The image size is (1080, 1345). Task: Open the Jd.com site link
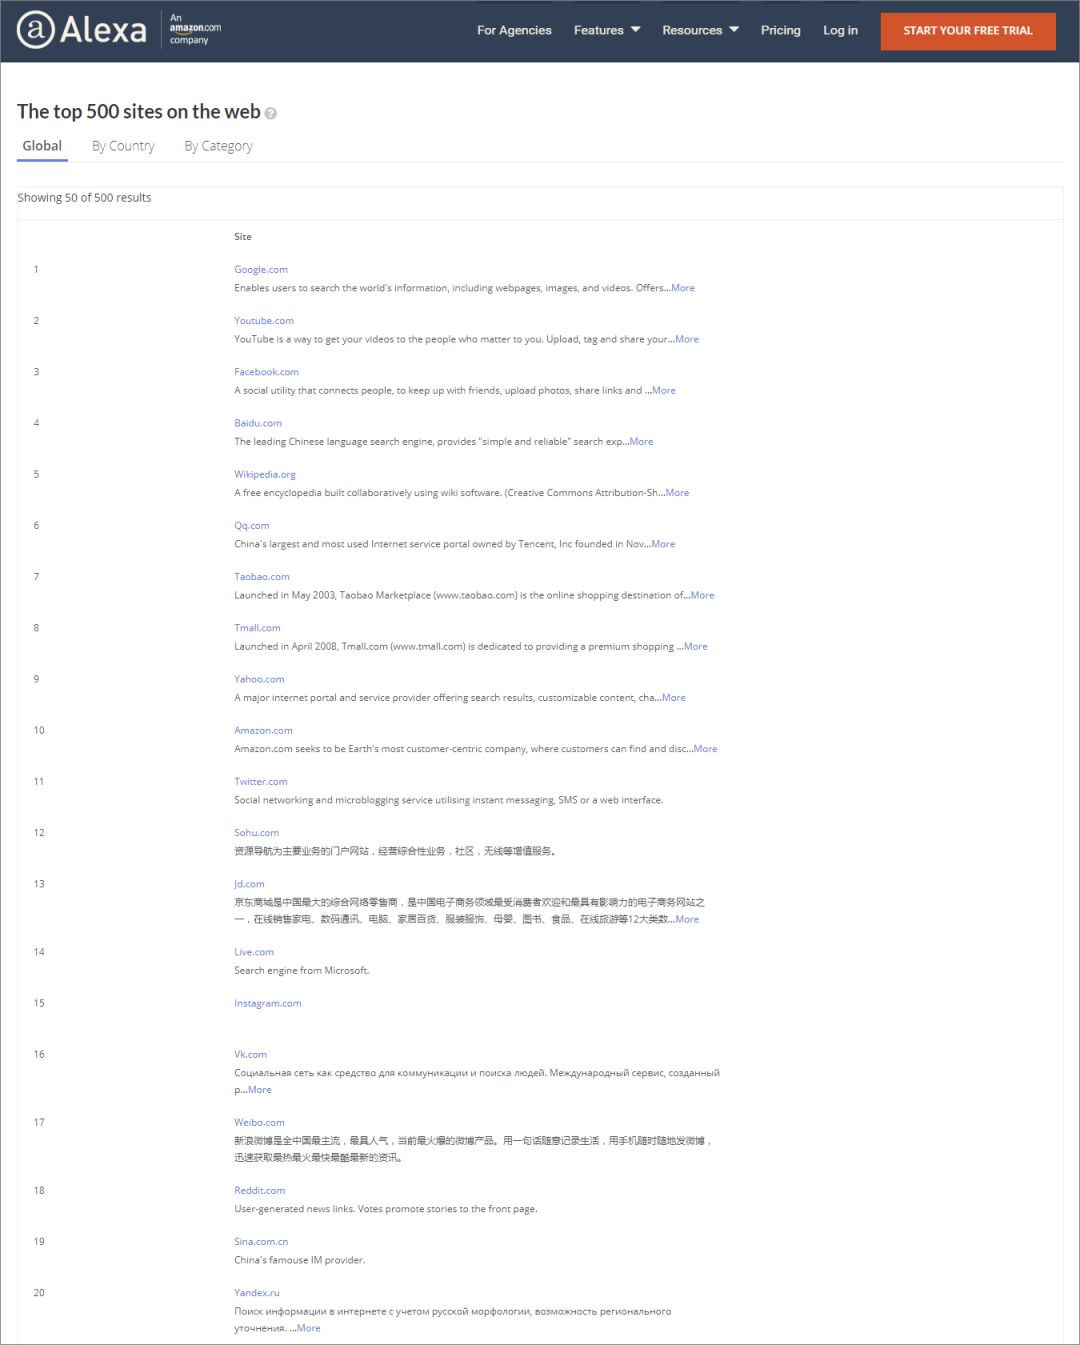249,884
